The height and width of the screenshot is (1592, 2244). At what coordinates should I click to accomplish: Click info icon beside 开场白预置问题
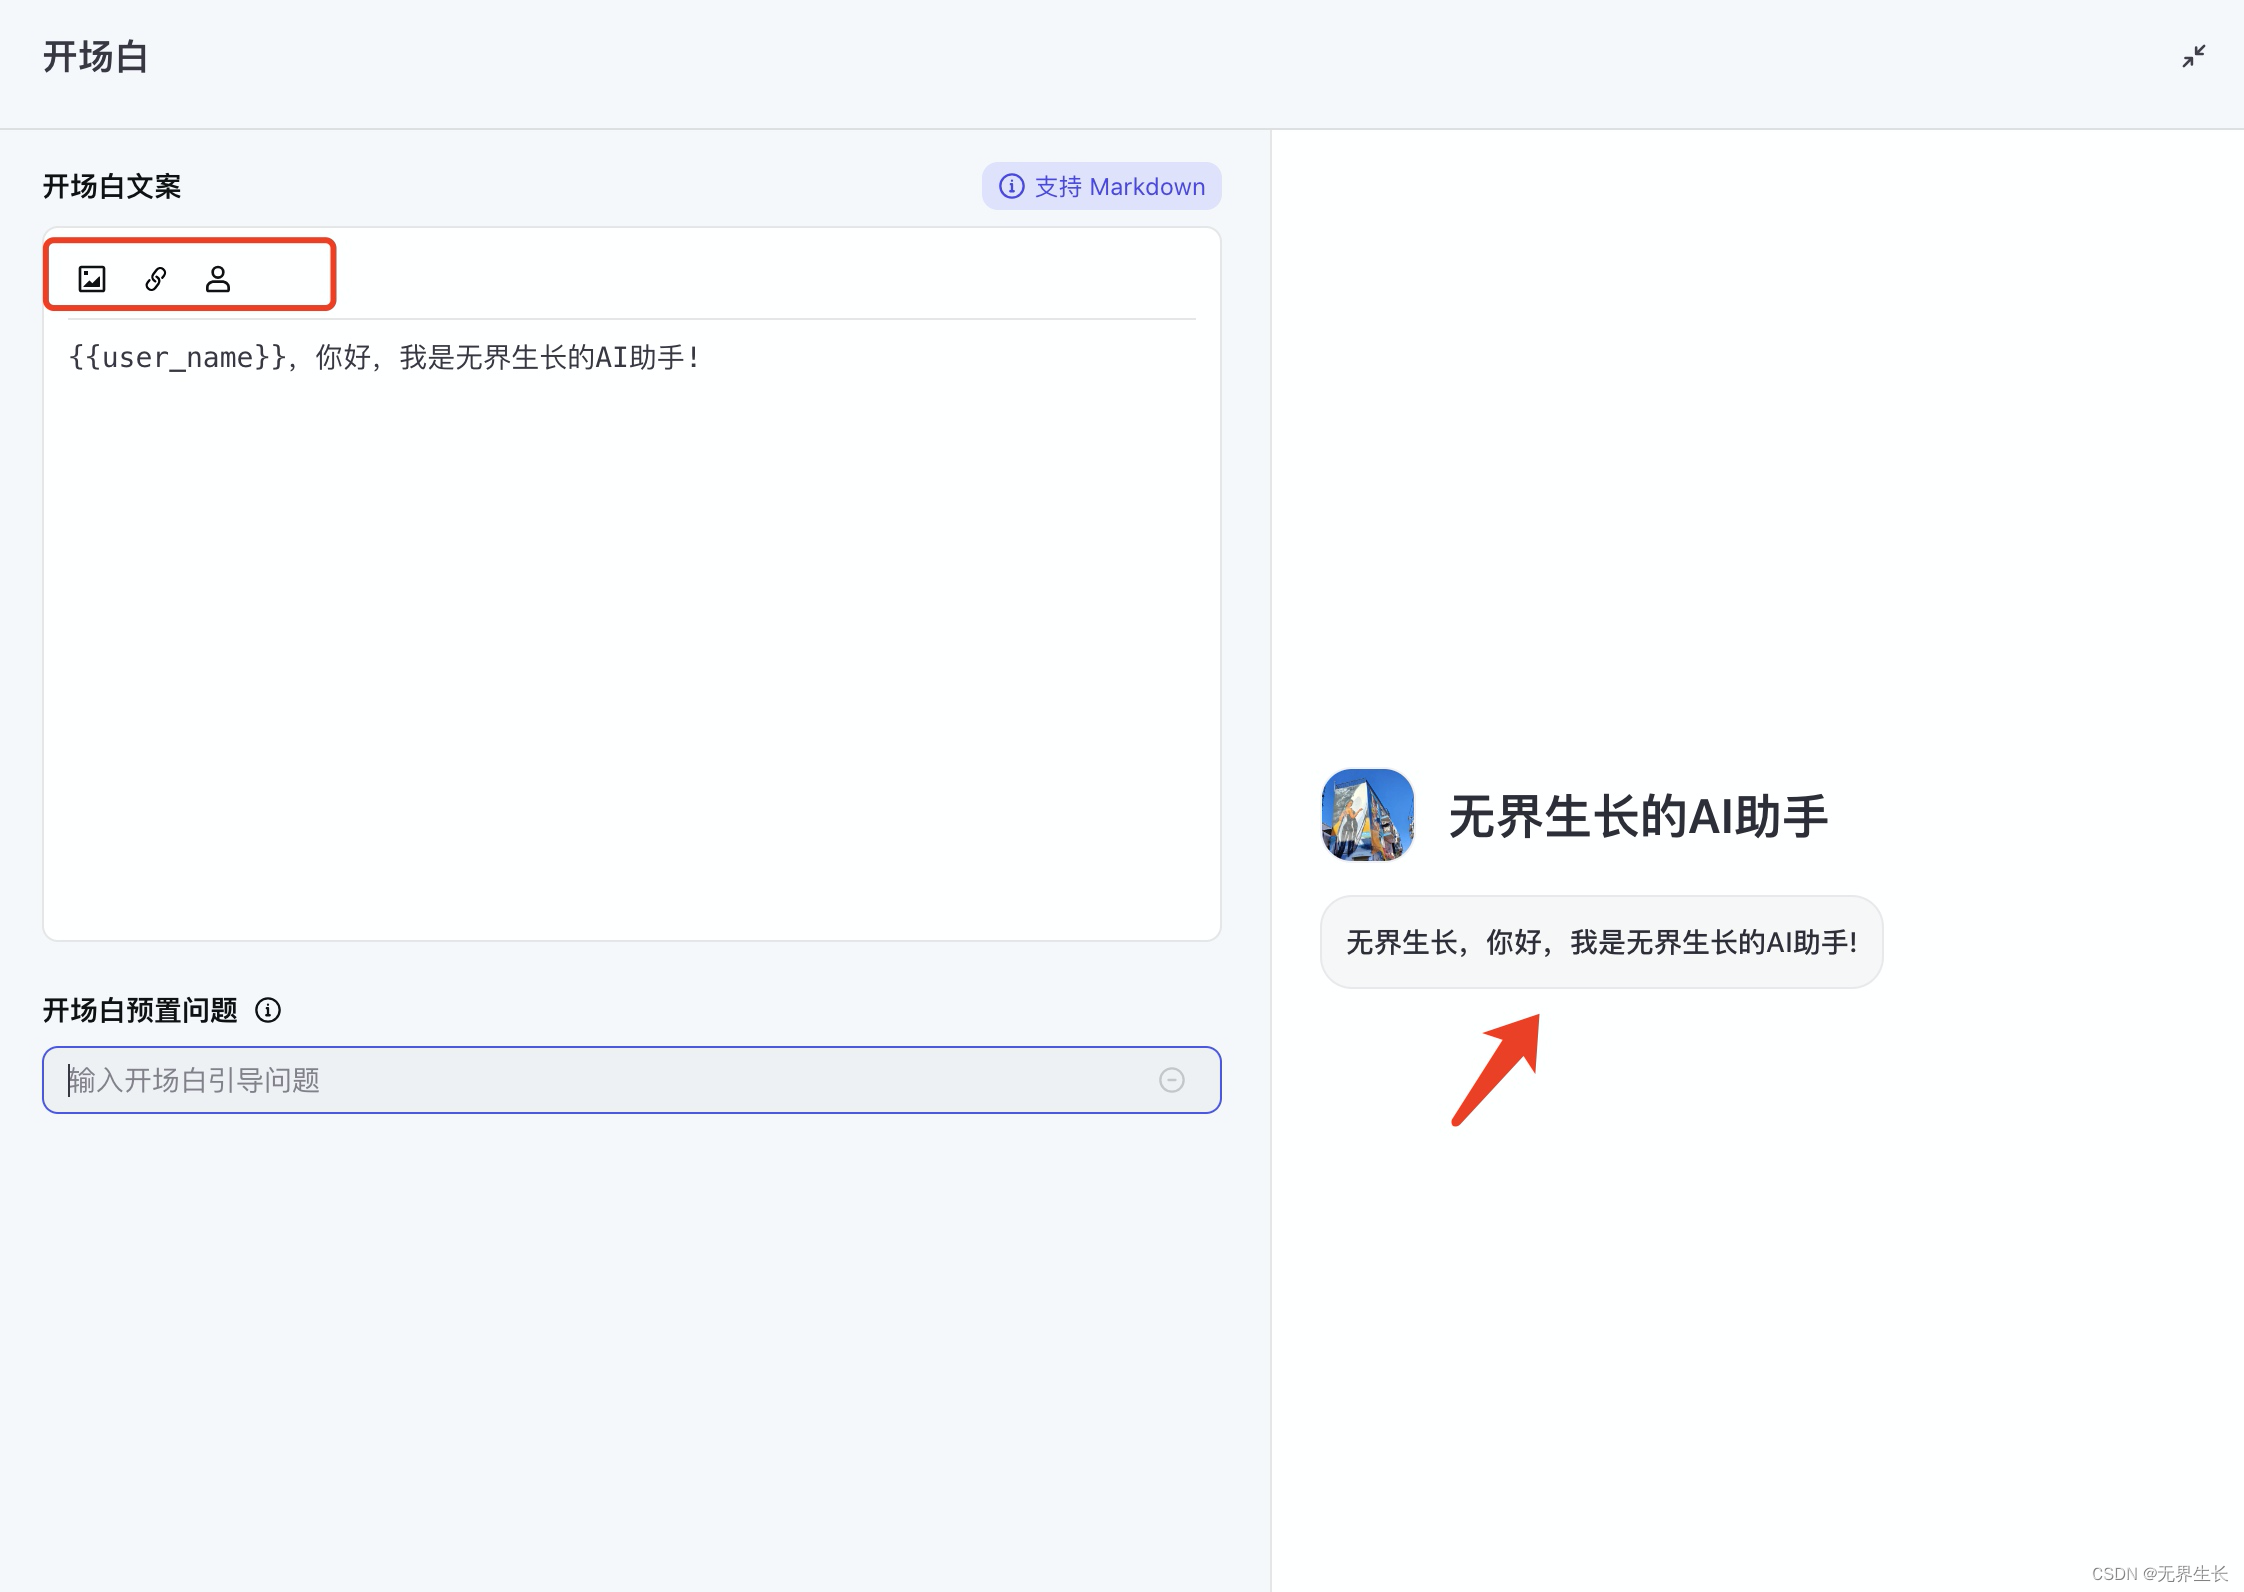tap(268, 1010)
